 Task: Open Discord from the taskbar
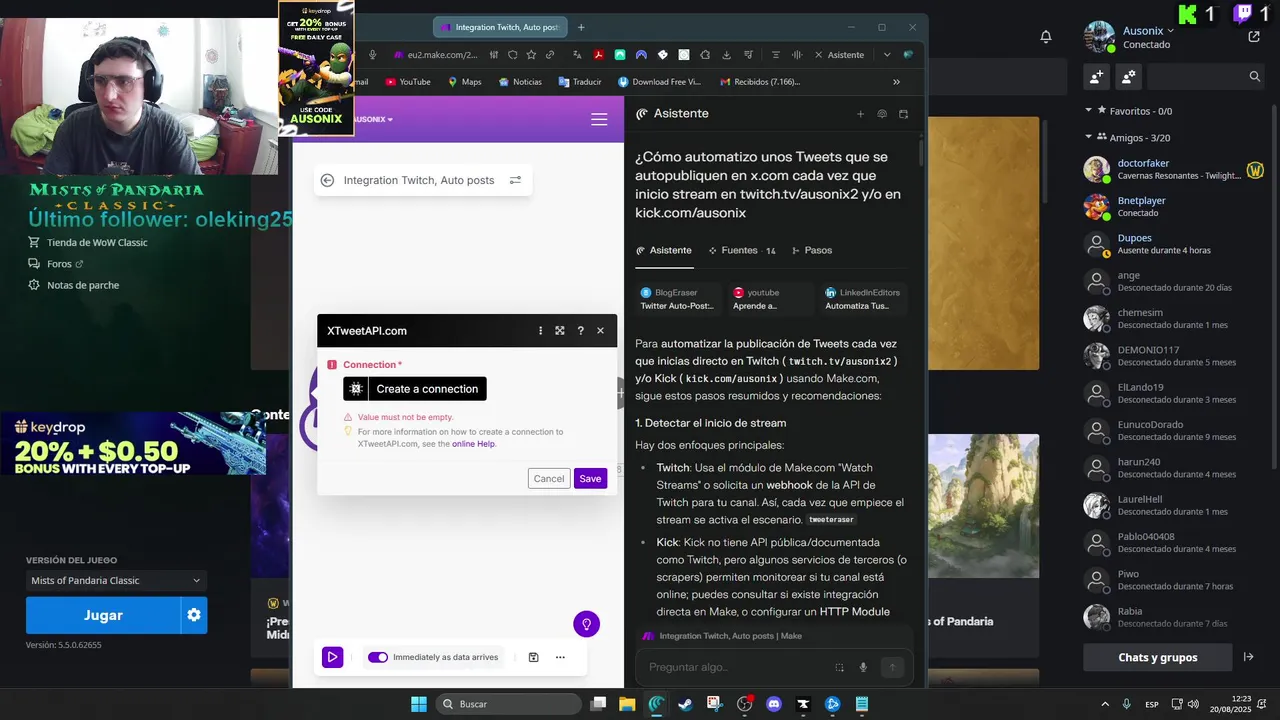pyautogui.click(x=773, y=704)
